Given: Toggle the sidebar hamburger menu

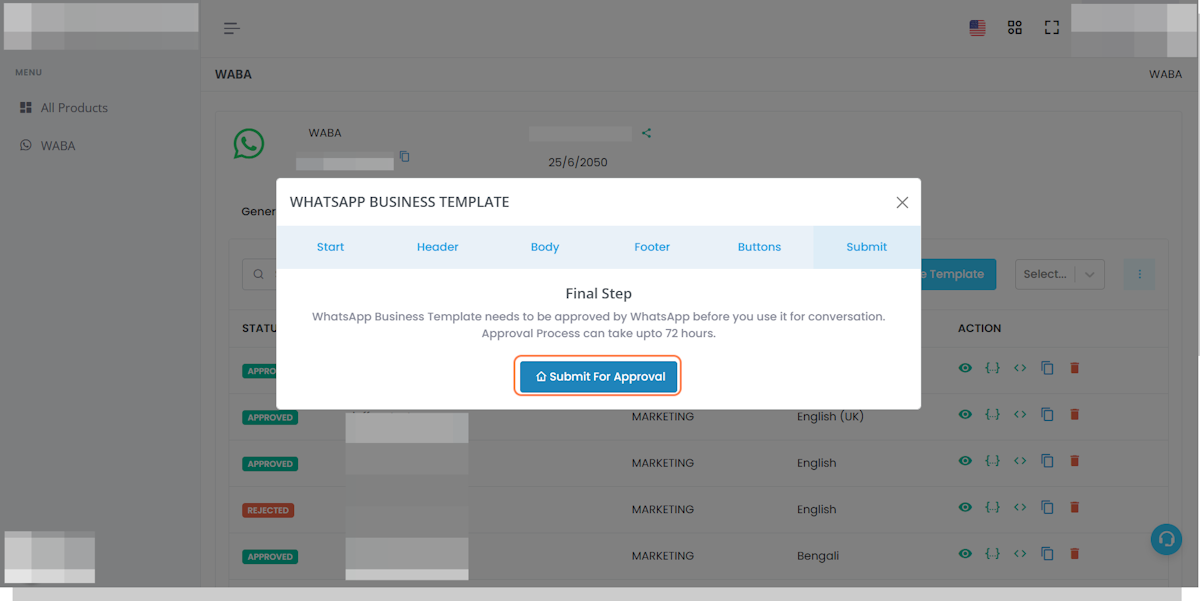Looking at the screenshot, I should 232,28.
